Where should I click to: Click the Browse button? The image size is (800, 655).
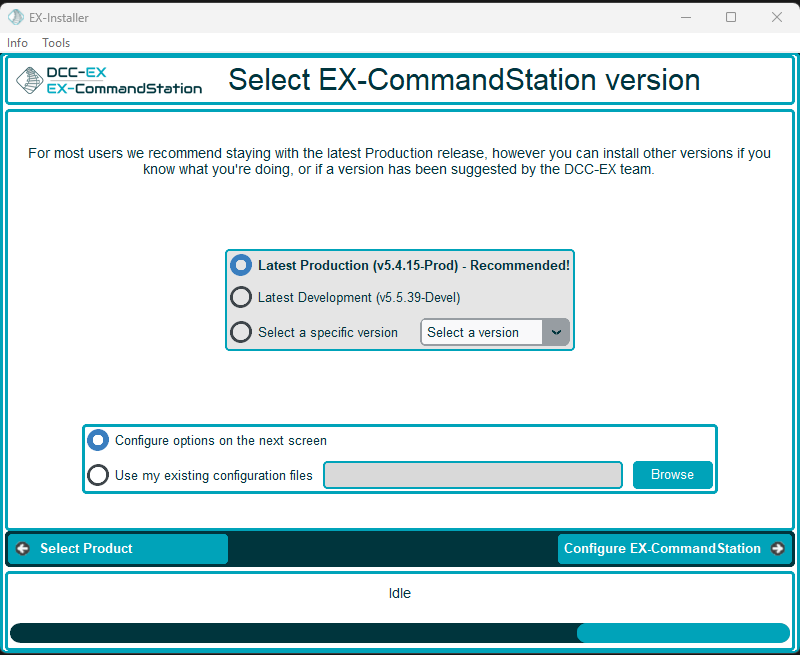[672, 475]
